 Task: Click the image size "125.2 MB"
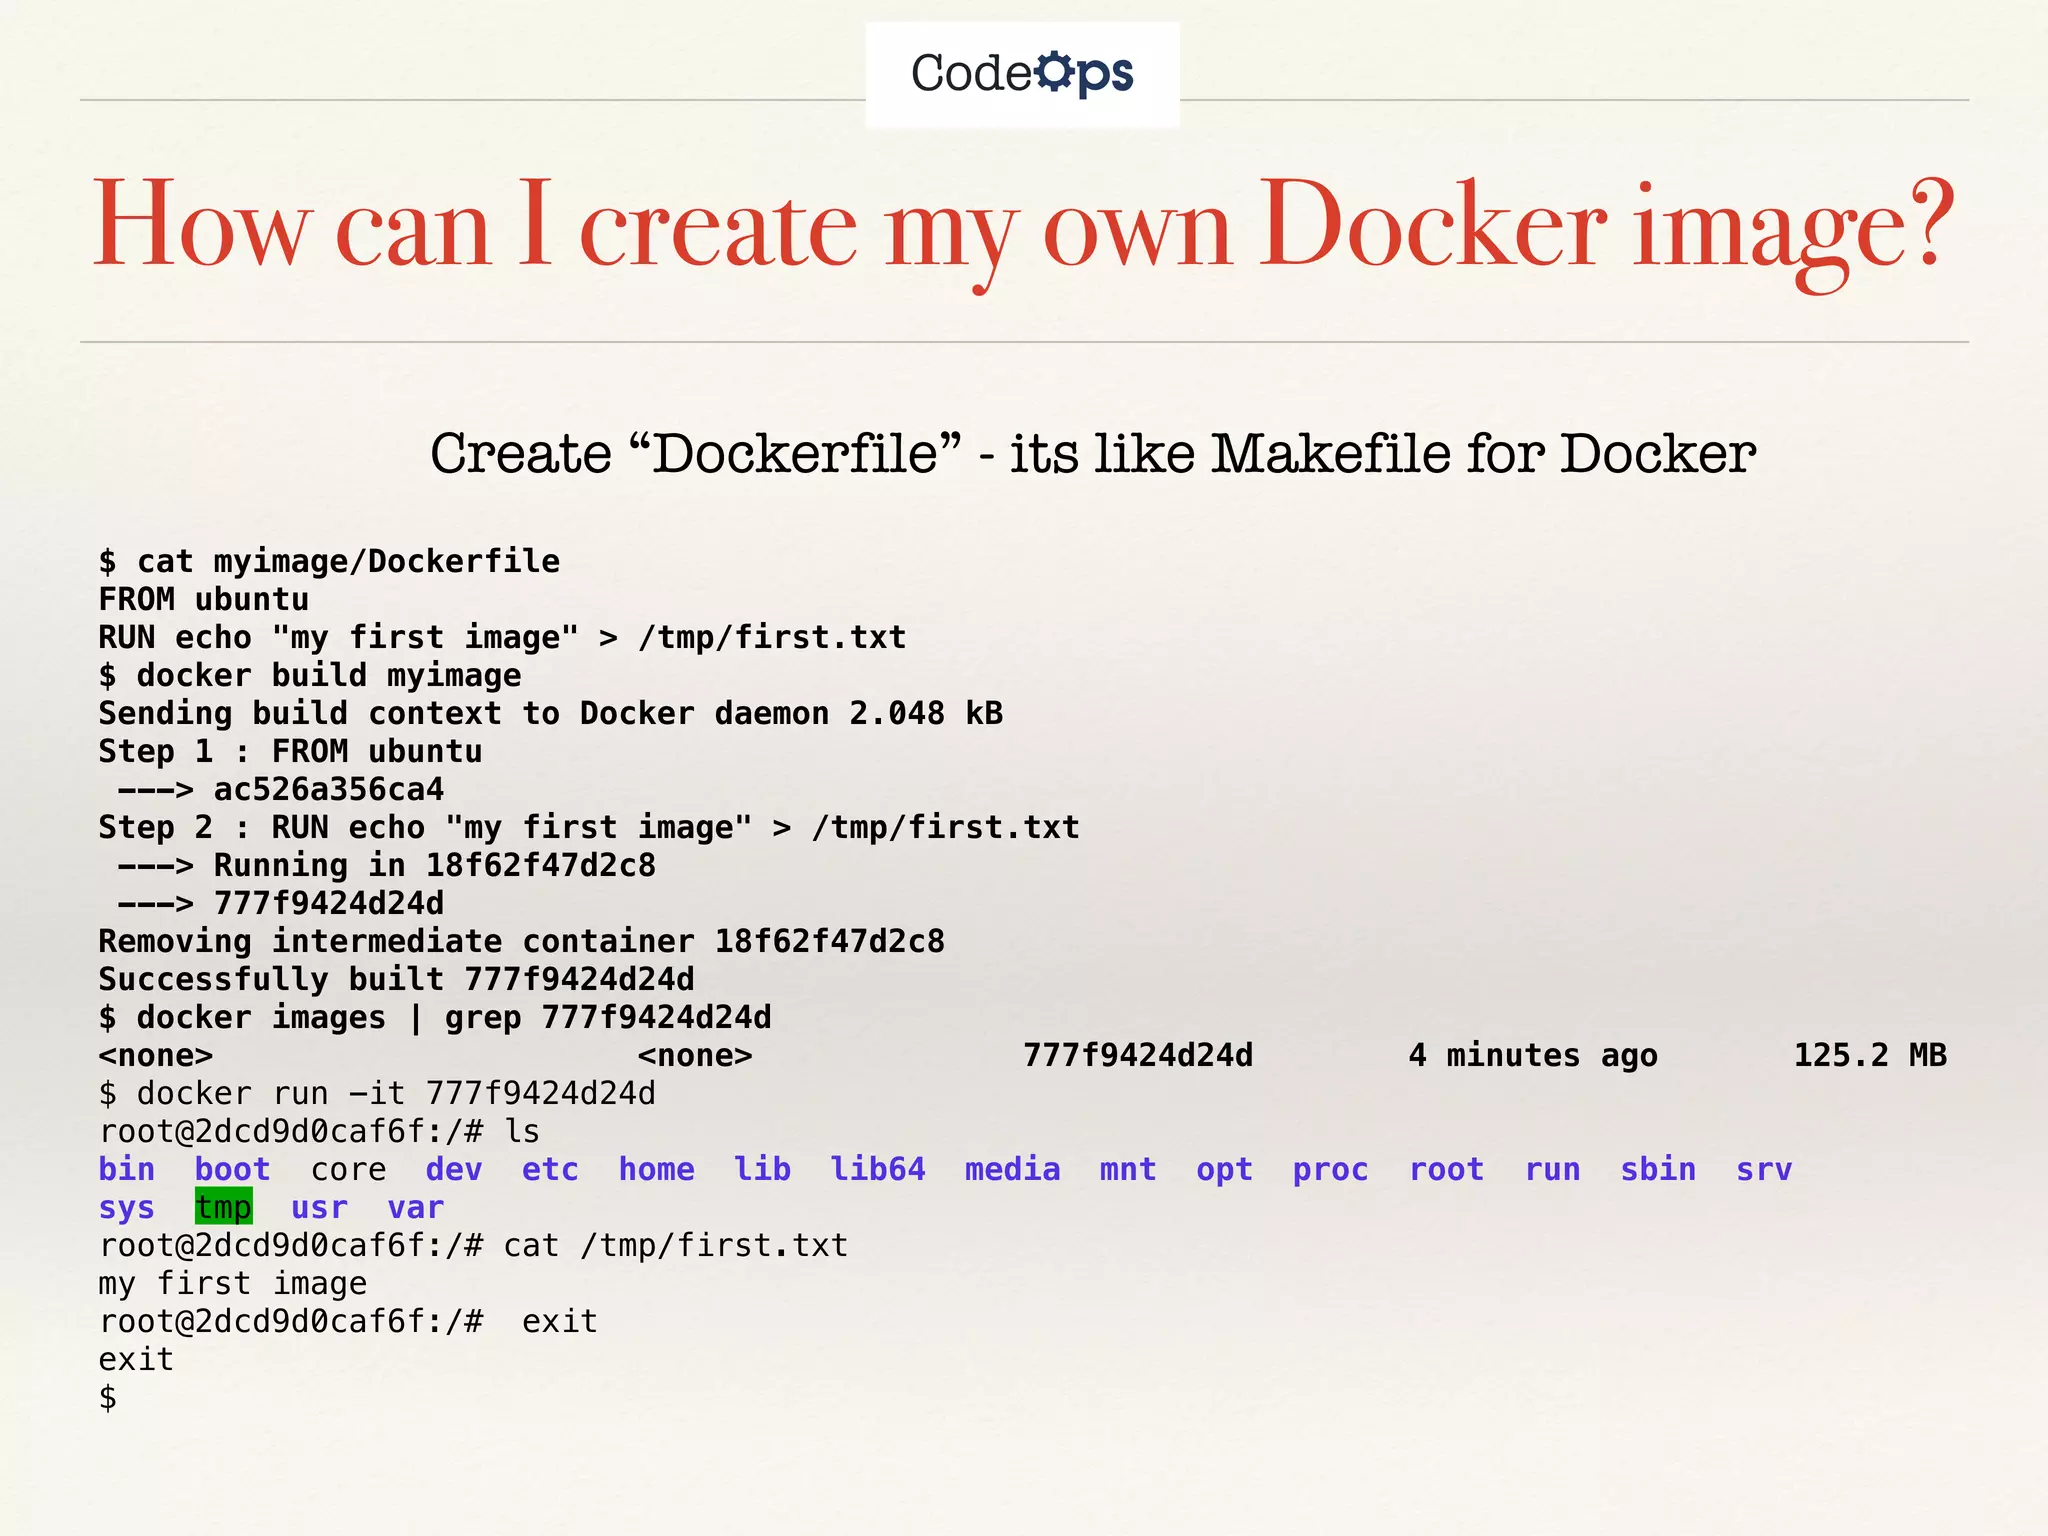click(x=1870, y=1056)
